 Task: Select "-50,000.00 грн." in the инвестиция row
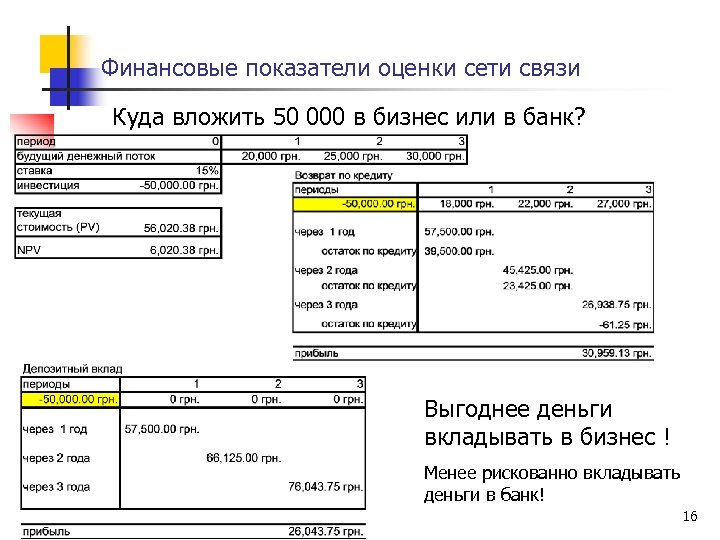pos(179,186)
